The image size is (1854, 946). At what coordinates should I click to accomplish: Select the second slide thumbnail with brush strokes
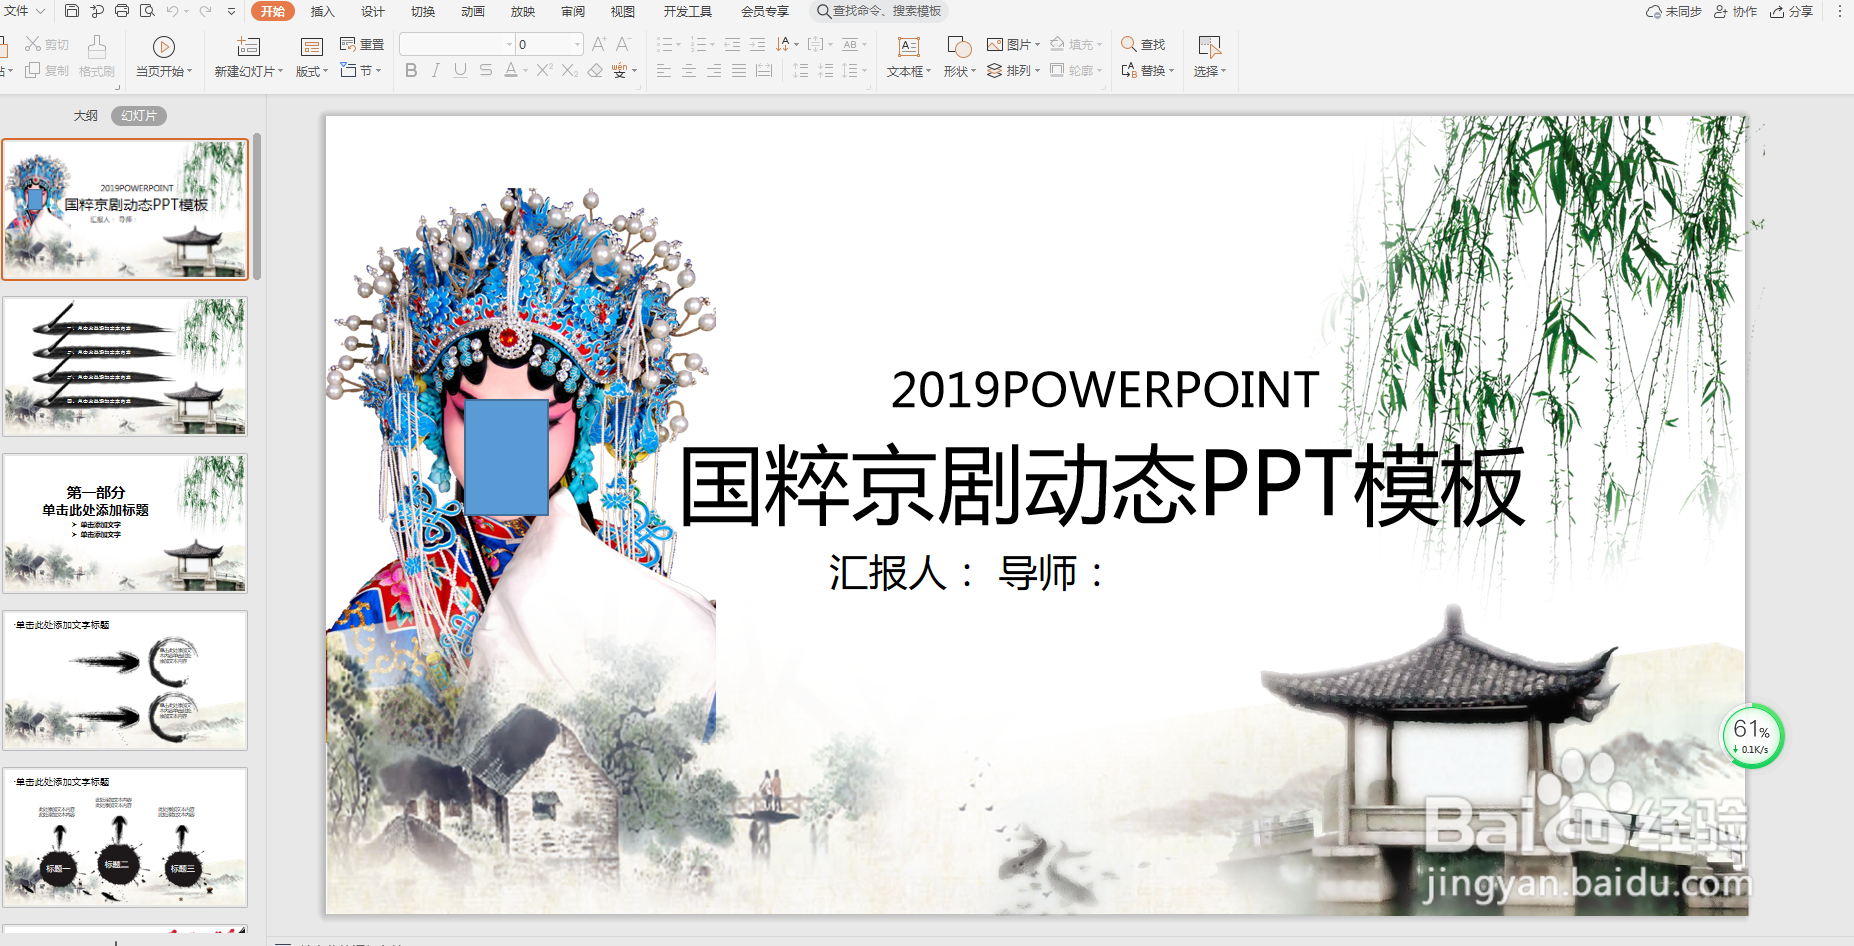(x=125, y=366)
